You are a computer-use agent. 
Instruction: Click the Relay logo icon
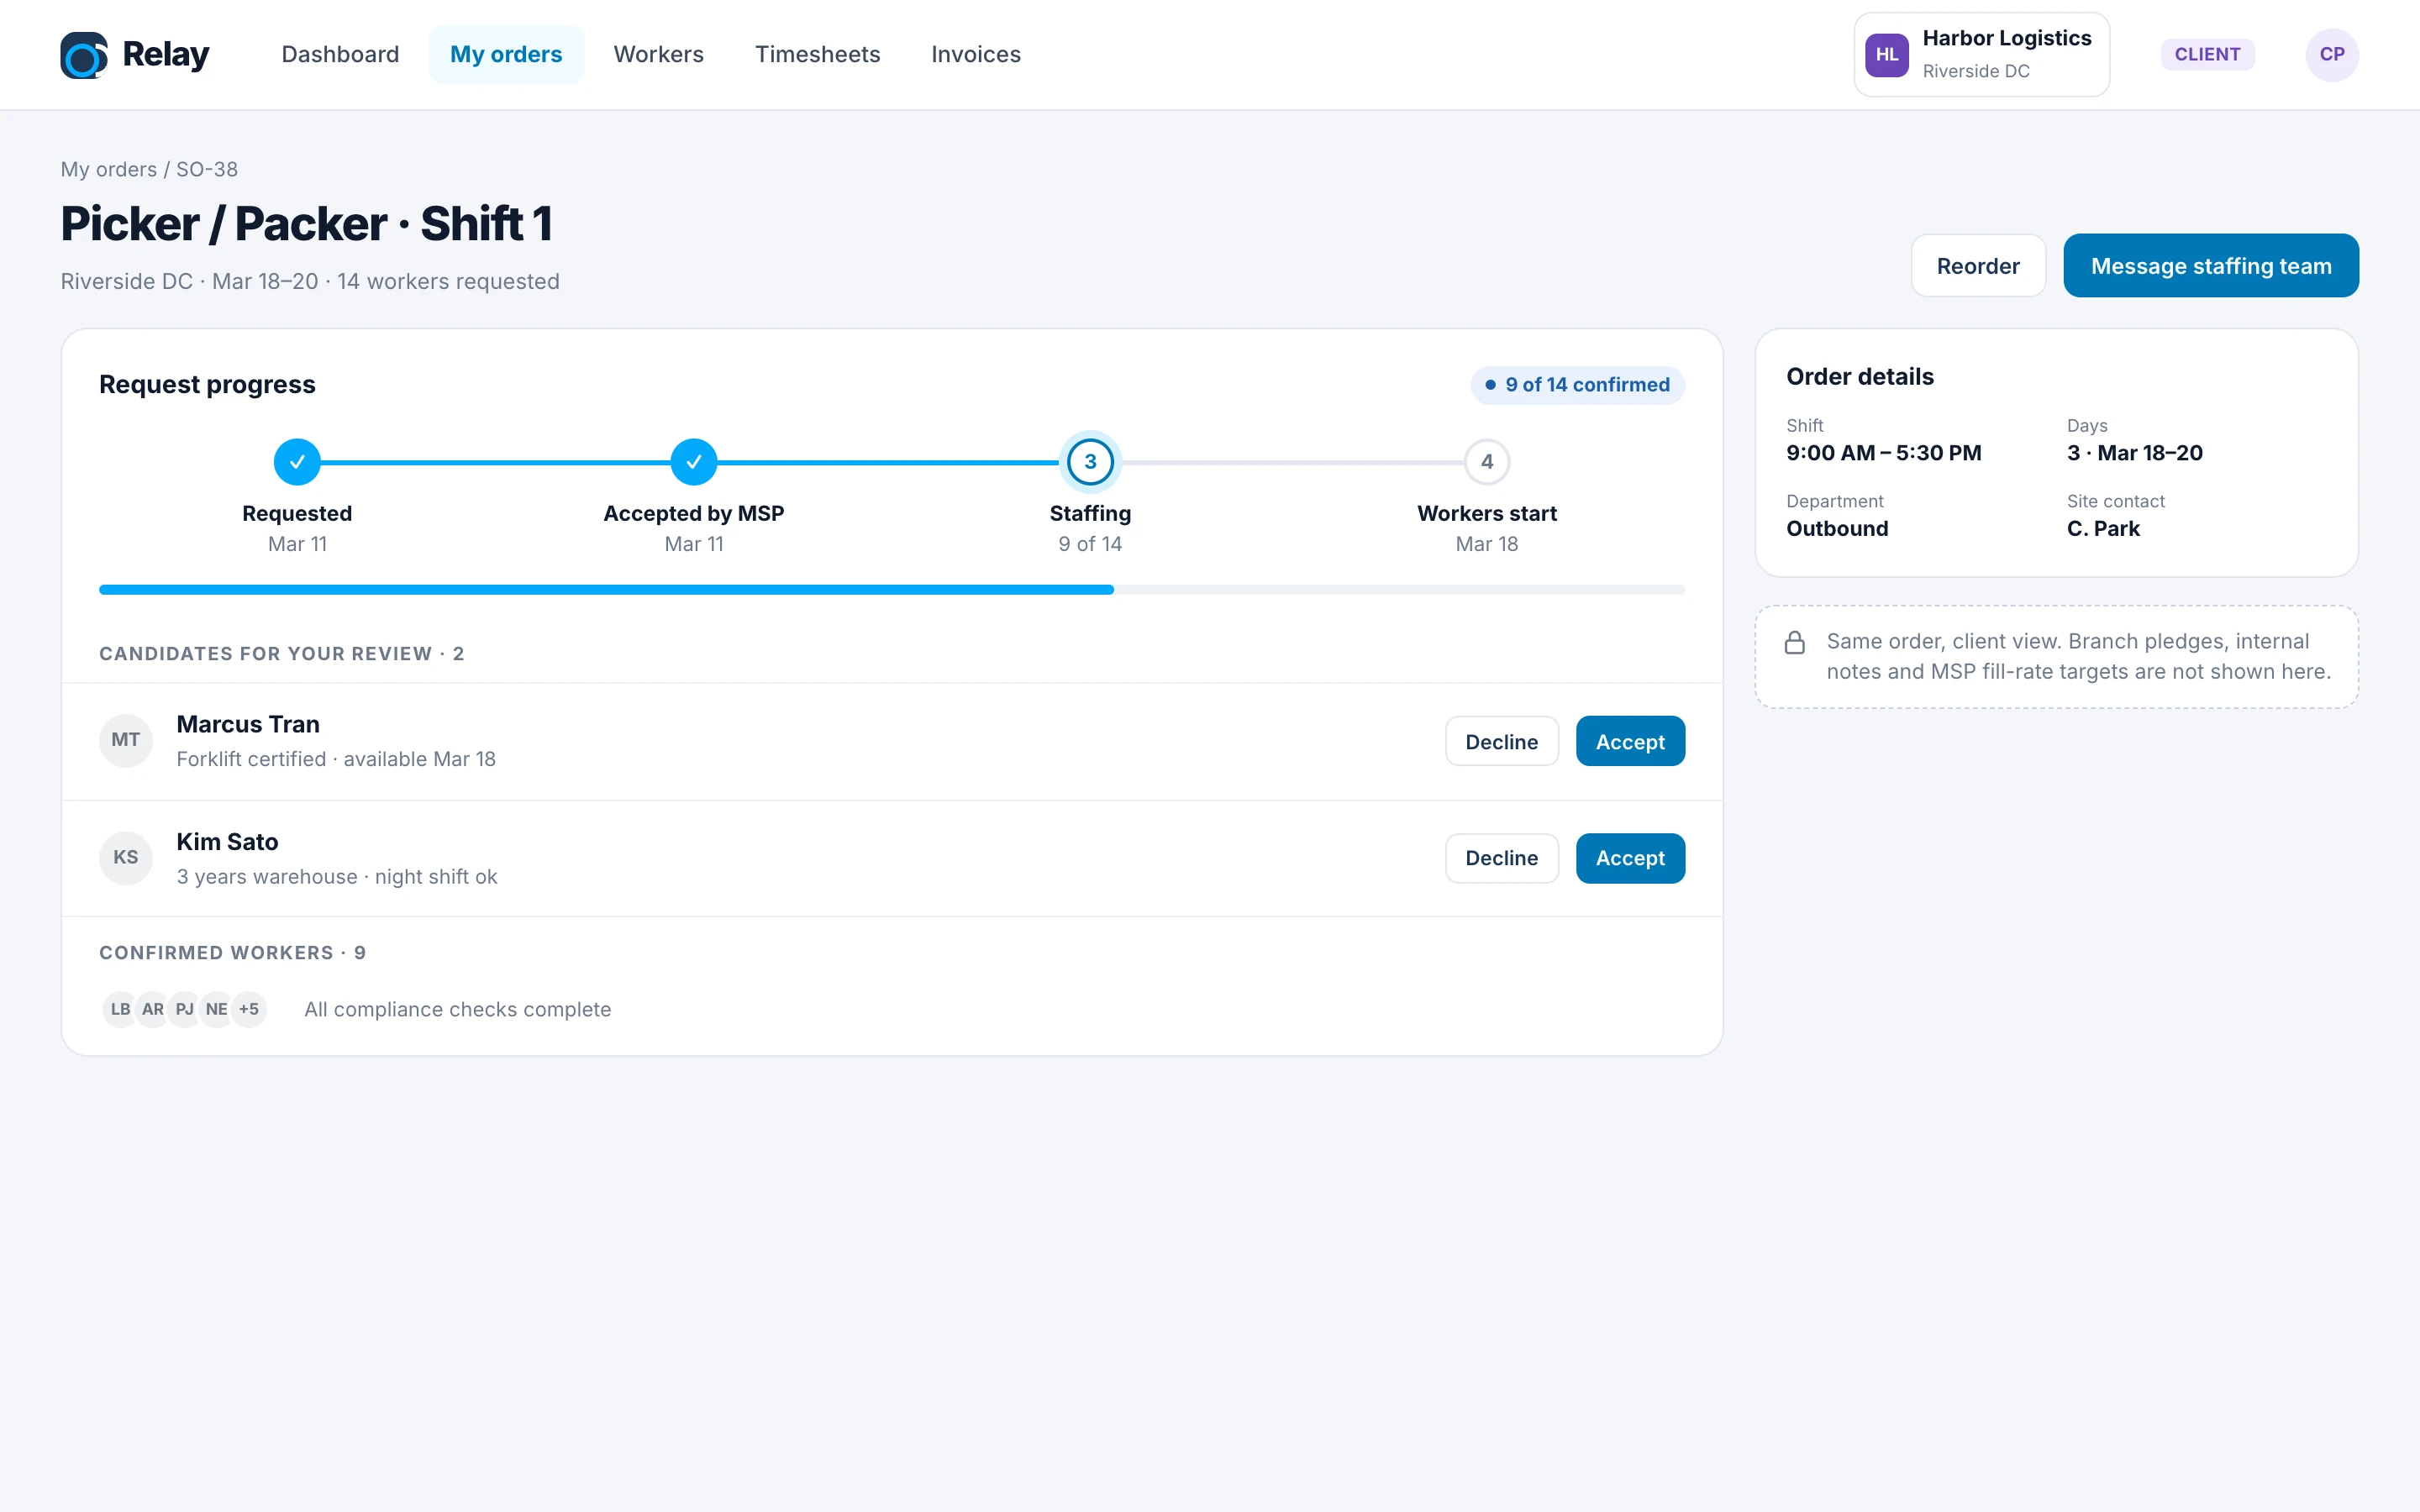84,55
